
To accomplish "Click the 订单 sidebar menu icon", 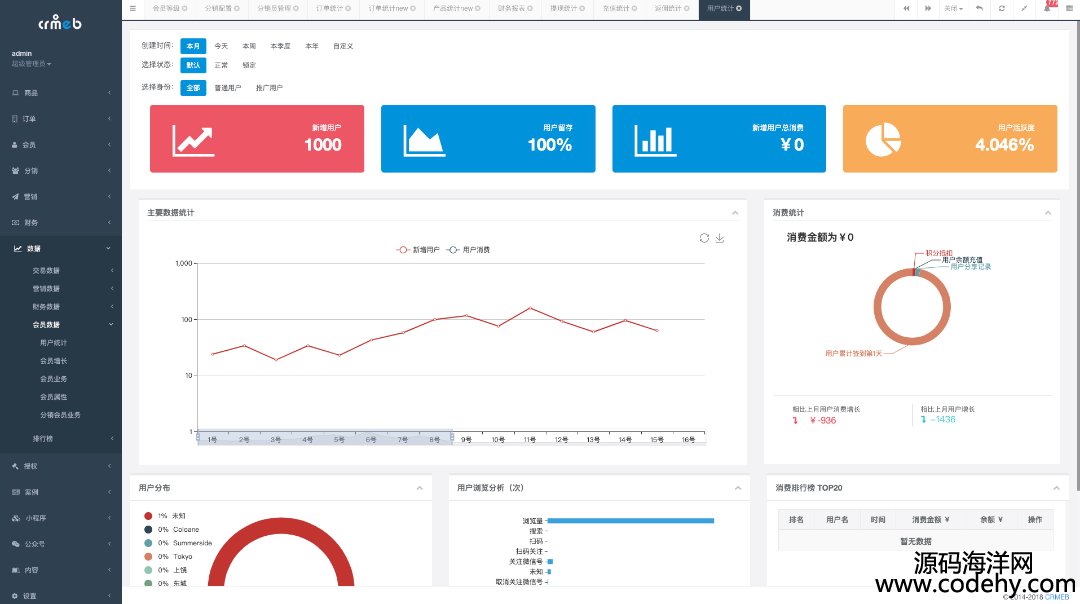I will pyautogui.click(x=15, y=118).
